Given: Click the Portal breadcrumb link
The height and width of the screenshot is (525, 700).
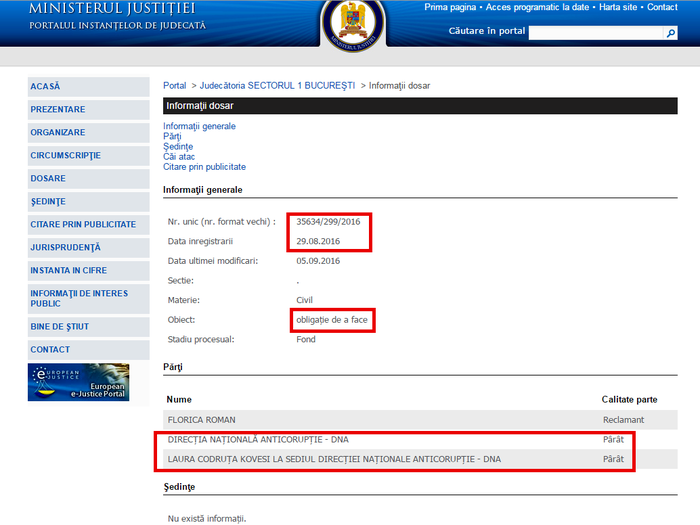Looking at the screenshot, I should point(175,85).
